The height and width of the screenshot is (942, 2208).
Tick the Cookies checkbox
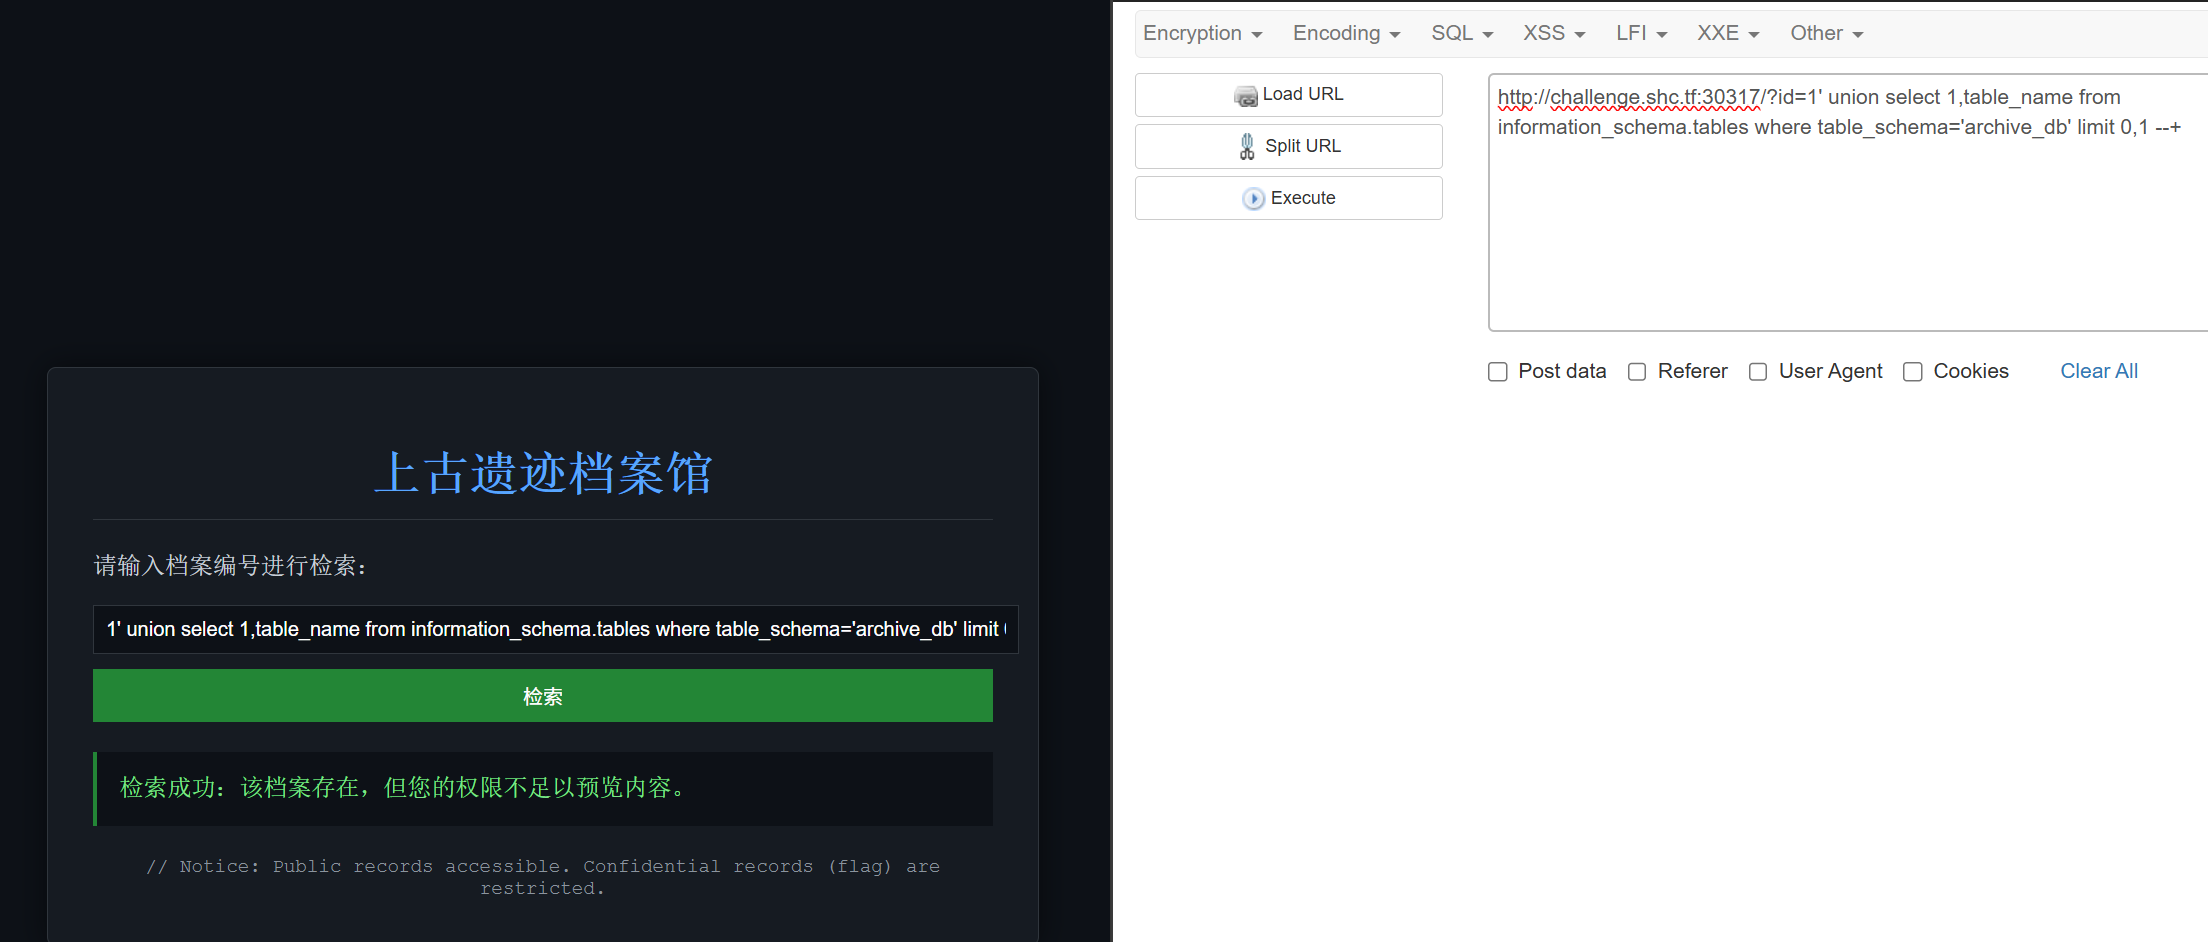tap(1913, 372)
